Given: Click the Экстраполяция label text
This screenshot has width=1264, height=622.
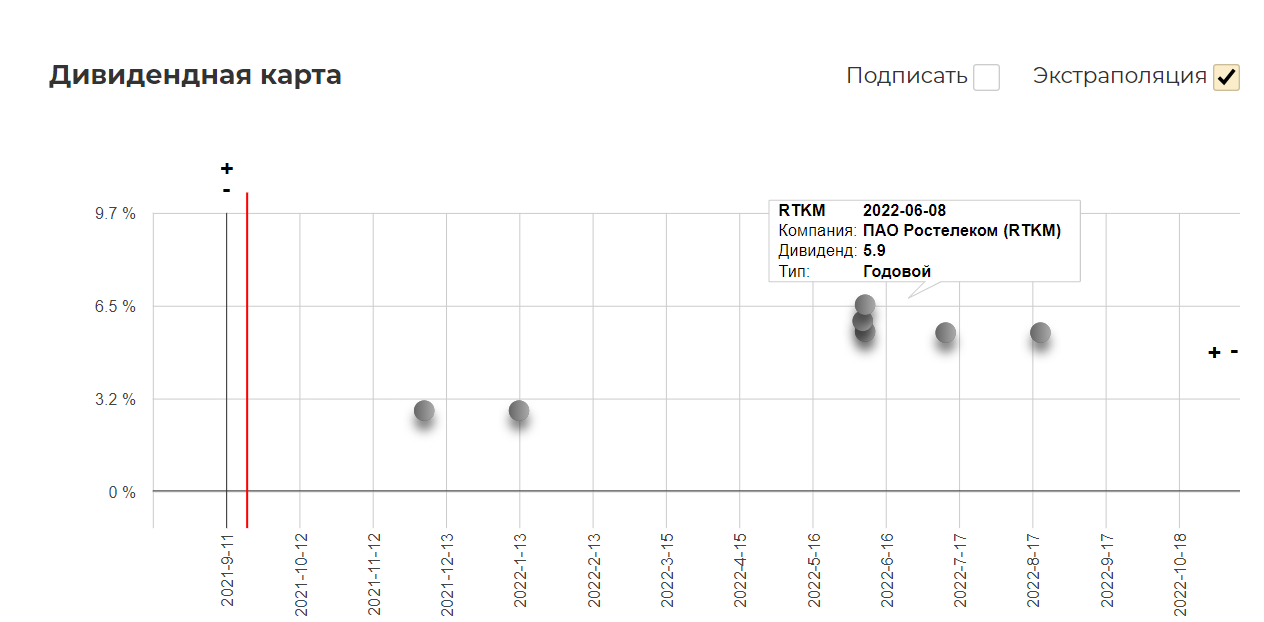Looking at the screenshot, I should (x=1119, y=76).
